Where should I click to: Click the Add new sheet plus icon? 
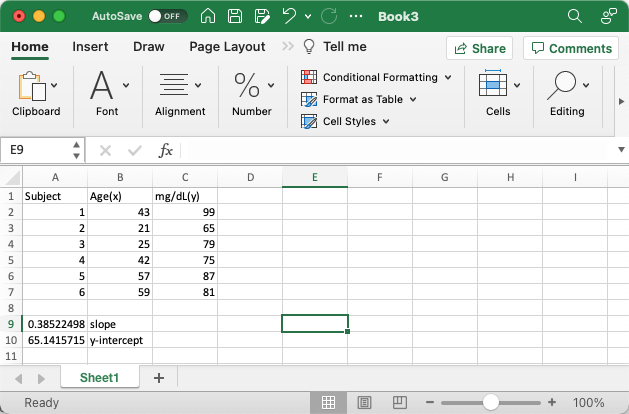pos(158,378)
